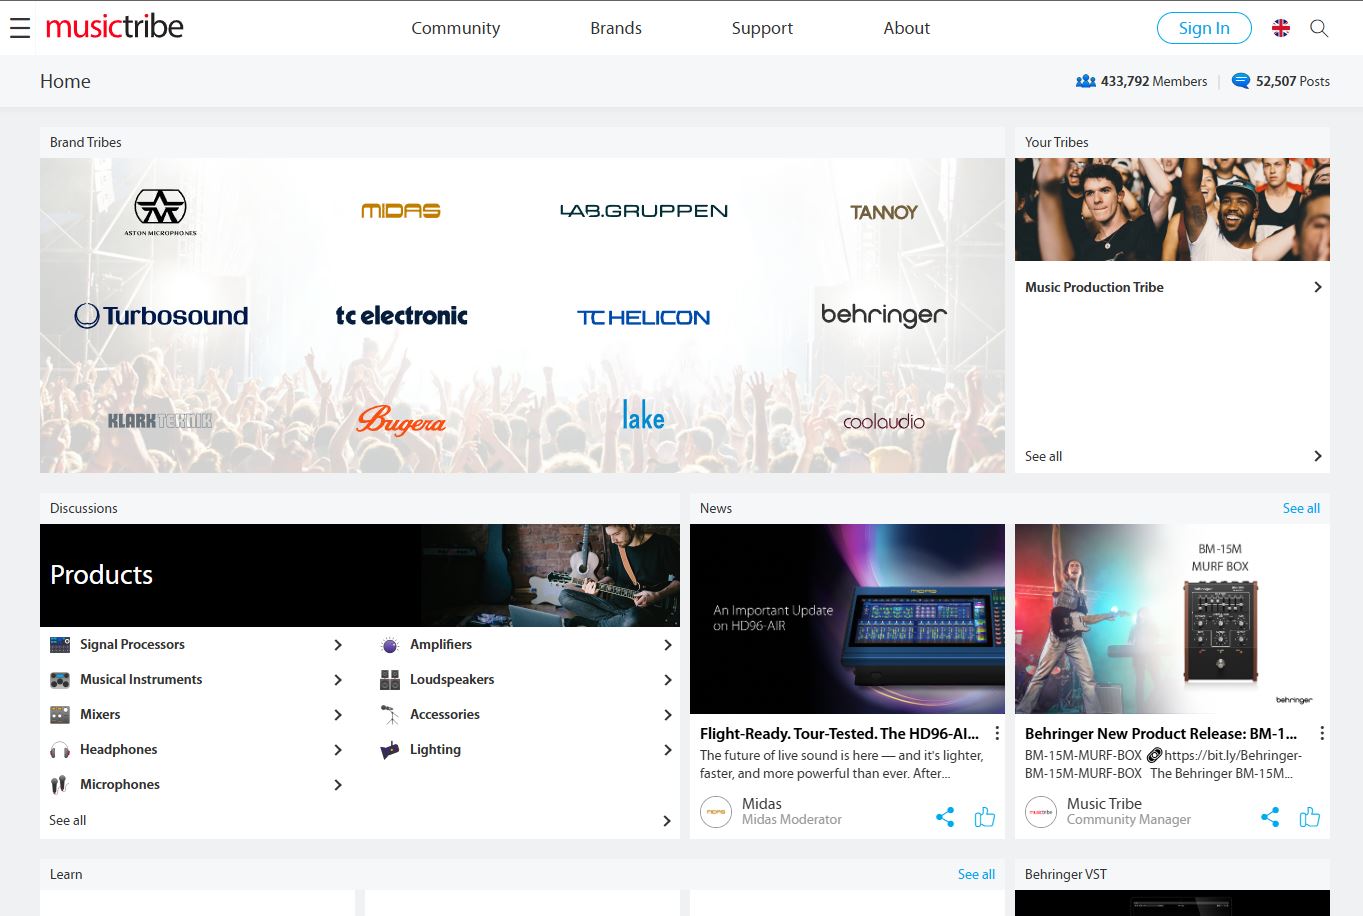Click the Microphones category icon
The width and height of the screenshot is (1363, 916).
(x=60, y=785)
